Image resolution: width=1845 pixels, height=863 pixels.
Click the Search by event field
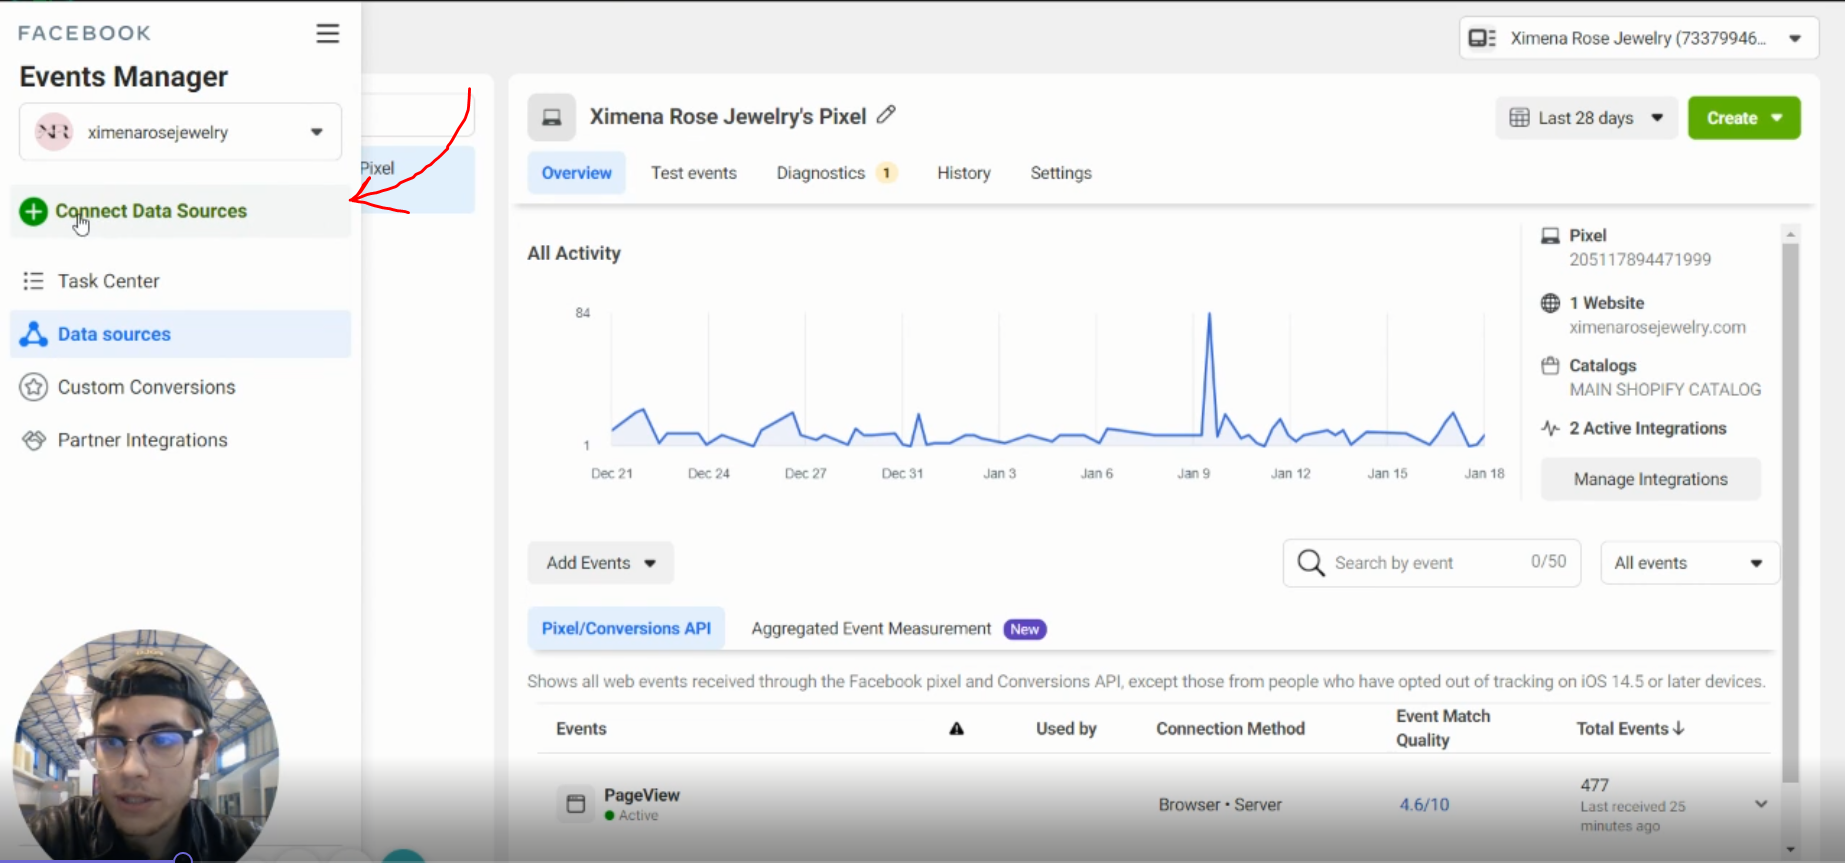(1431, 563)
